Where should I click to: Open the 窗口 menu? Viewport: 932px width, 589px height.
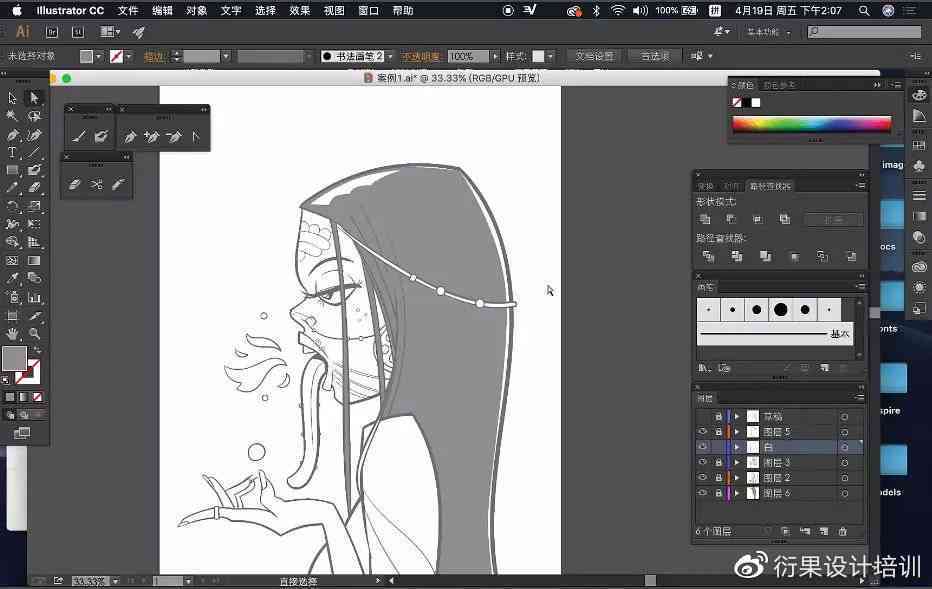click(369, 11)
